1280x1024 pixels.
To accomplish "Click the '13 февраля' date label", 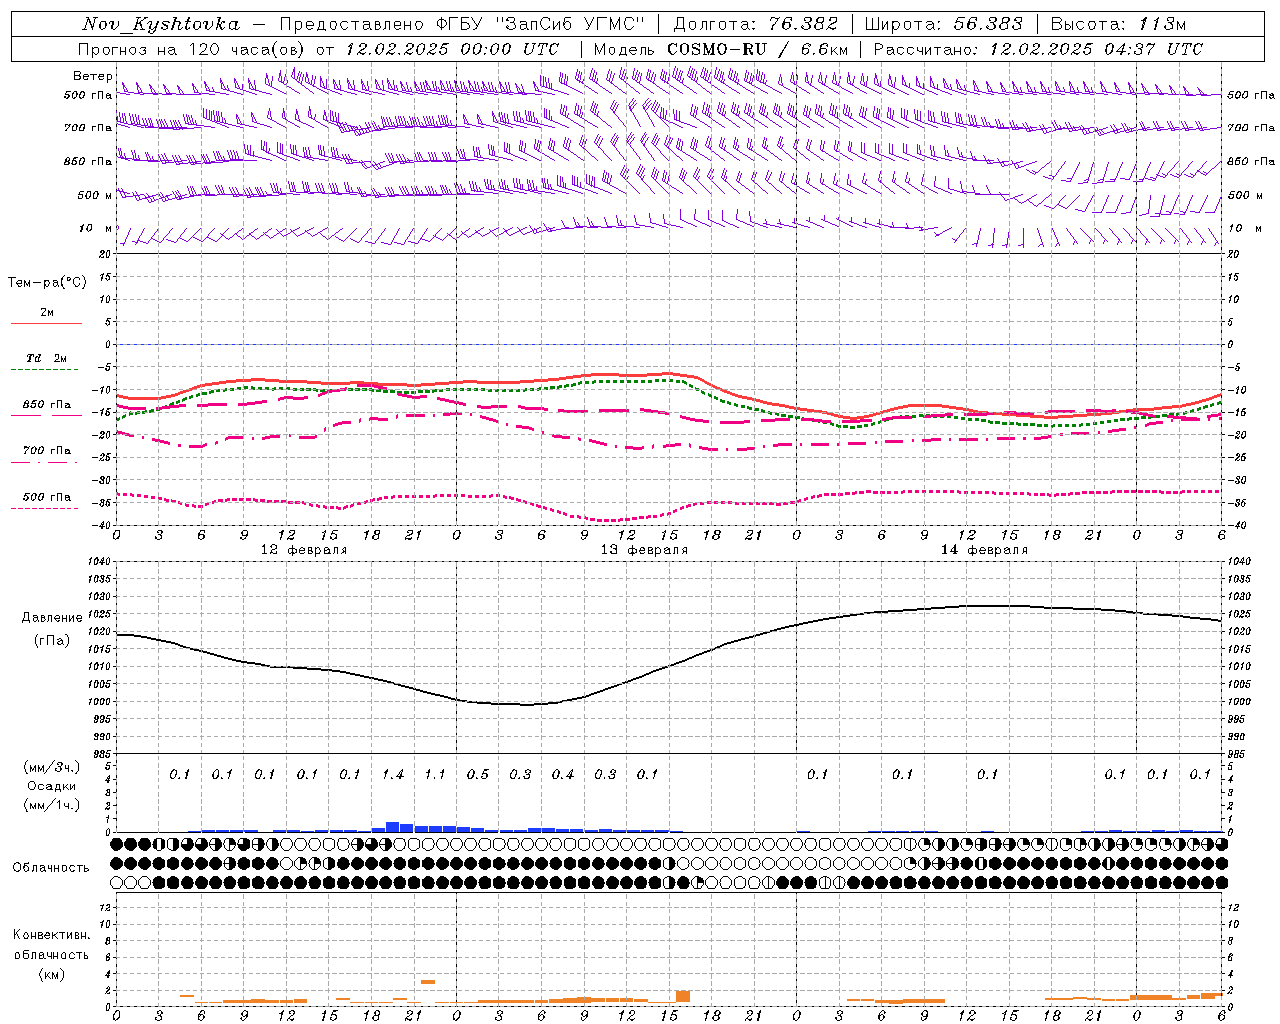I will (x=644, y=550).
